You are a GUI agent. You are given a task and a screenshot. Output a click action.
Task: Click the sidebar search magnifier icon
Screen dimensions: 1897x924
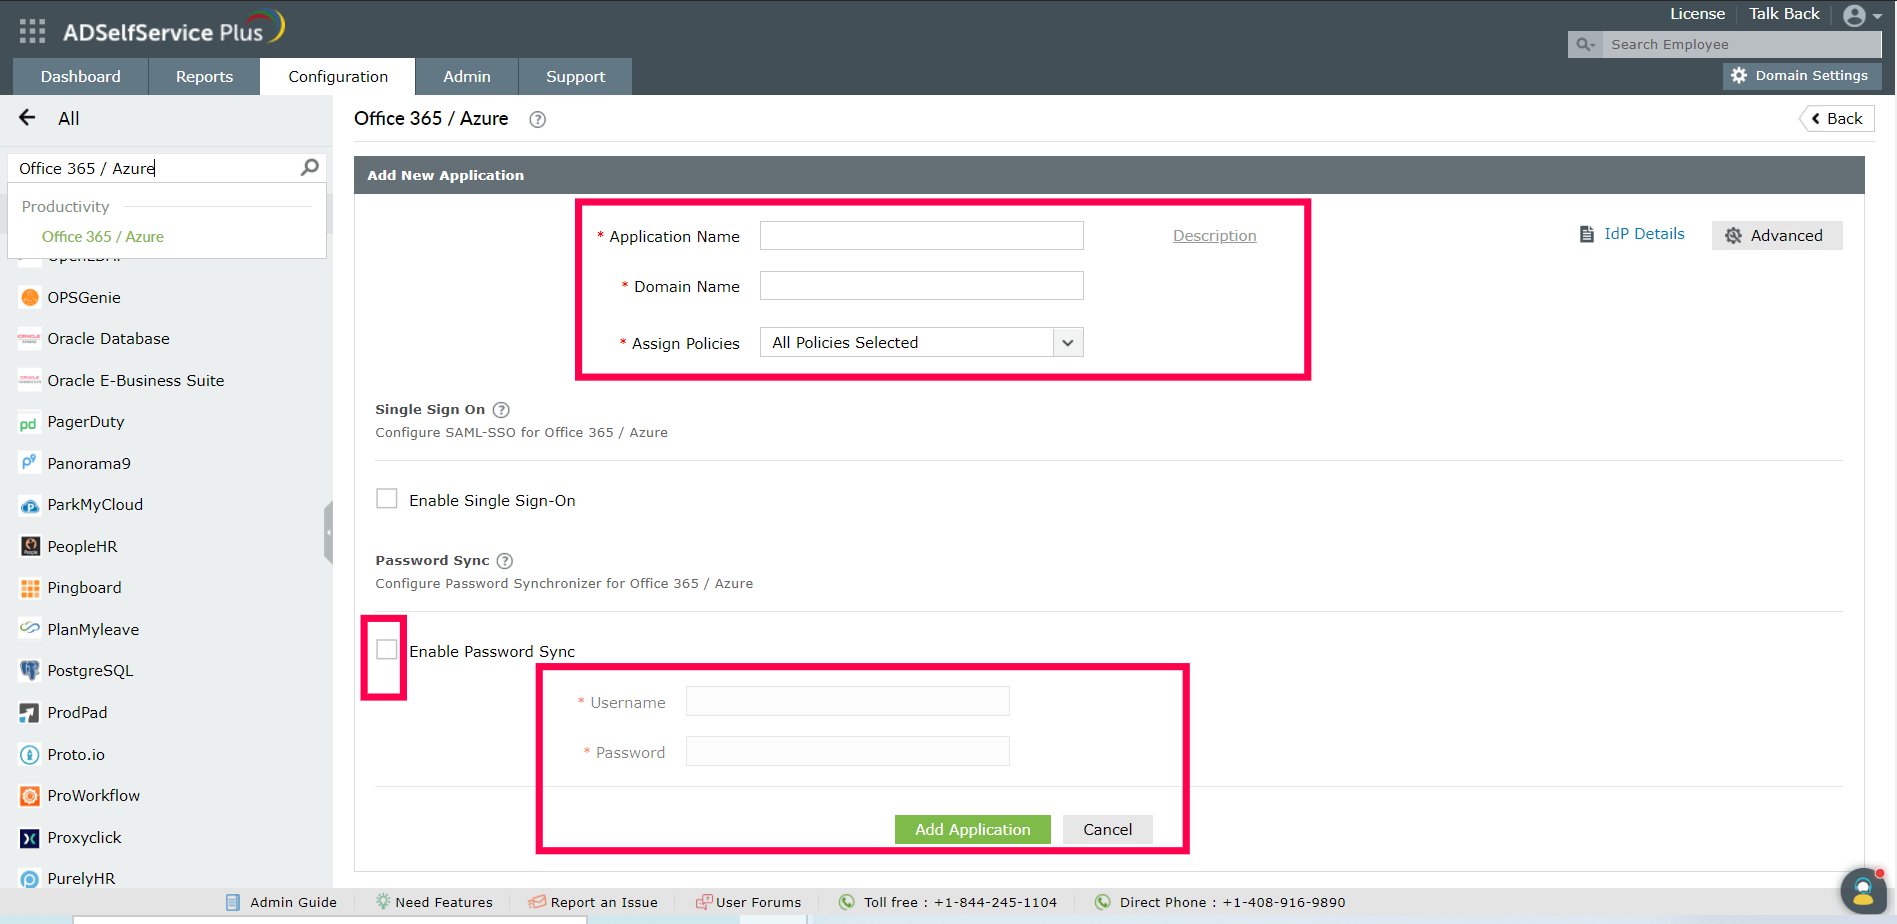click(x=310, y=167)
